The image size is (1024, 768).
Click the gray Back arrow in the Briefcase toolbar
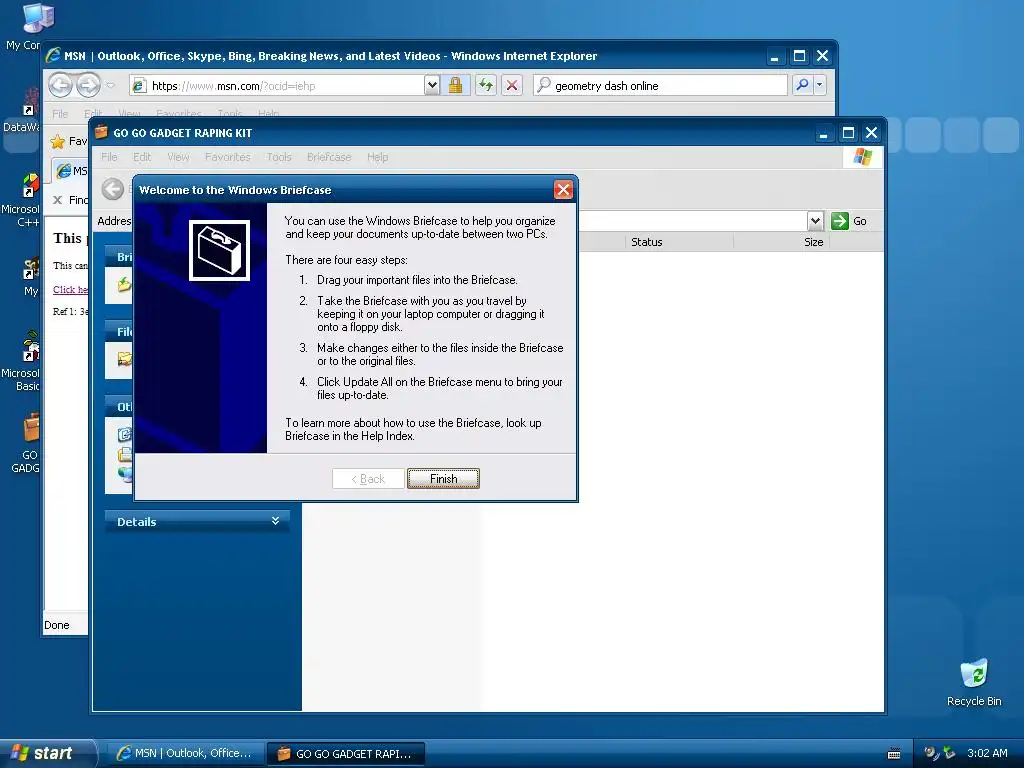click(x=112, y=189)
